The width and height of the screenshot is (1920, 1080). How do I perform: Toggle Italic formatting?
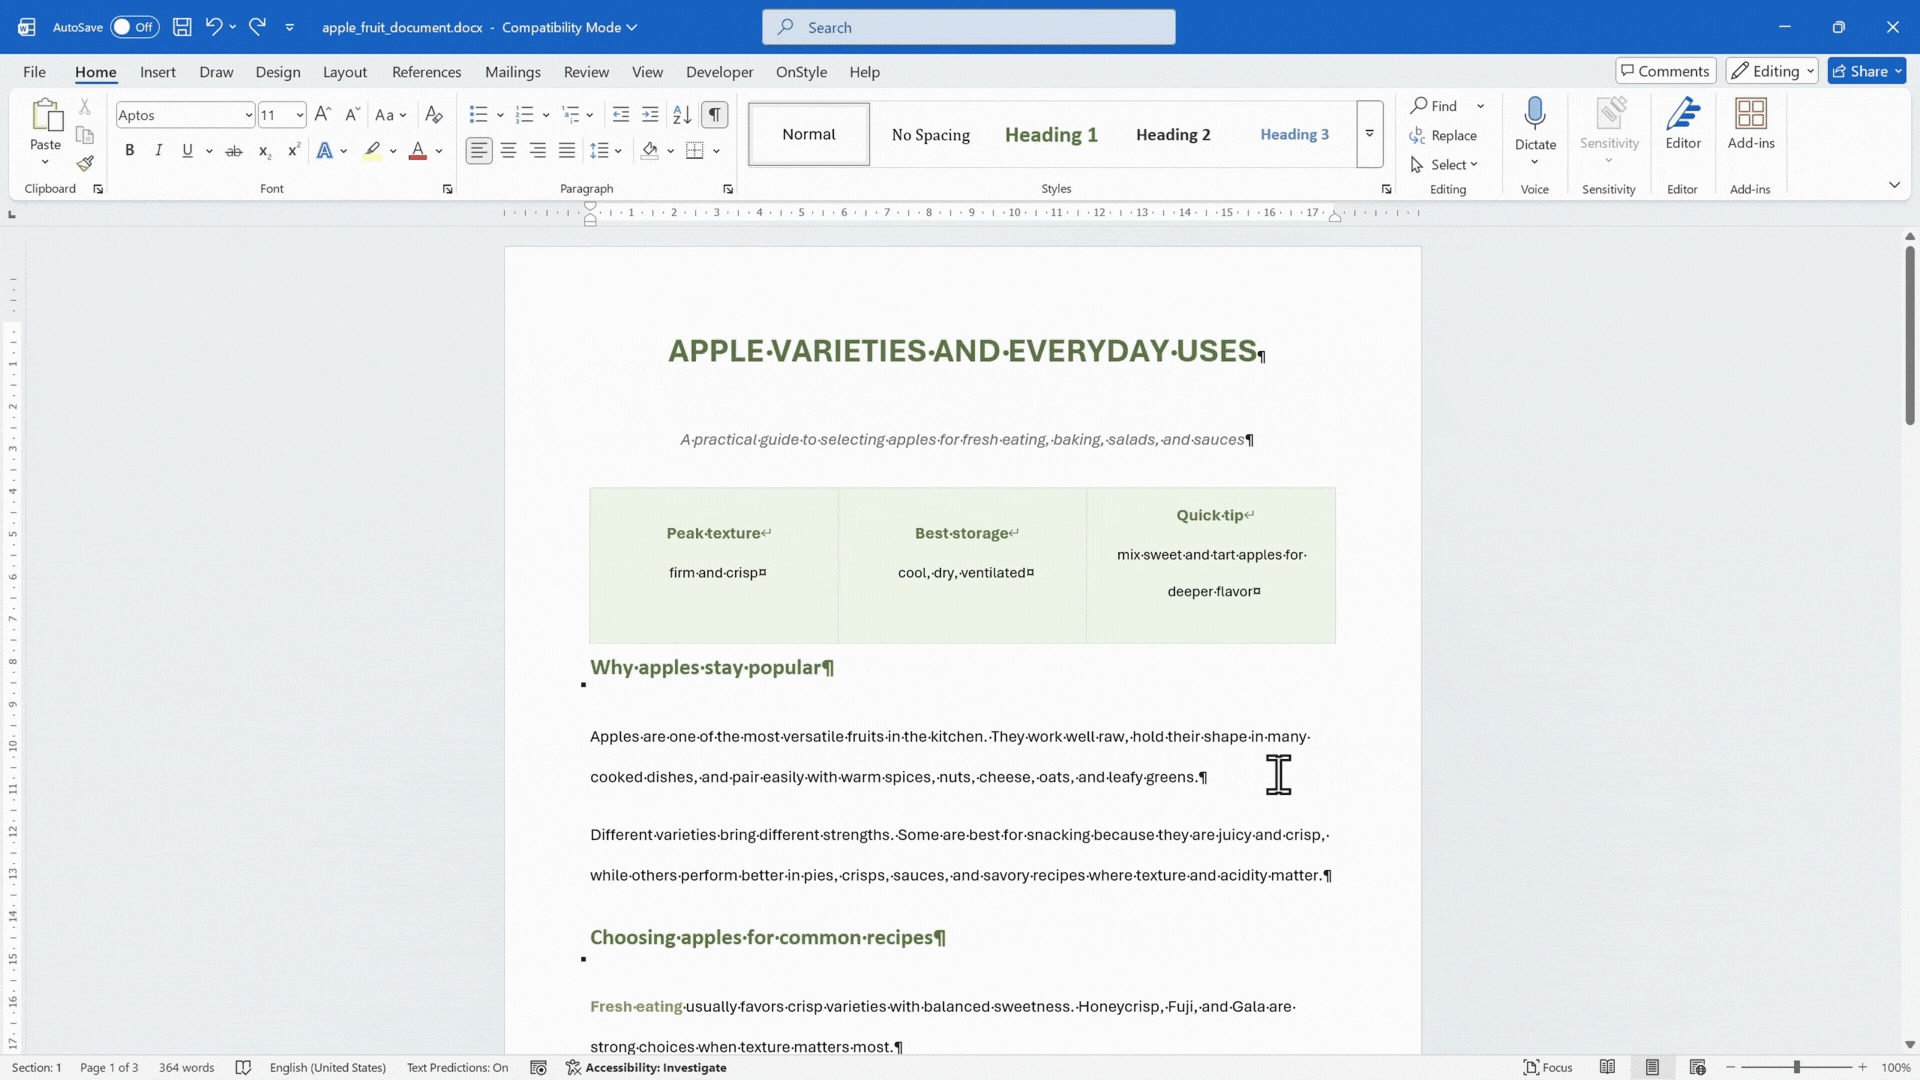click(158, 151)
